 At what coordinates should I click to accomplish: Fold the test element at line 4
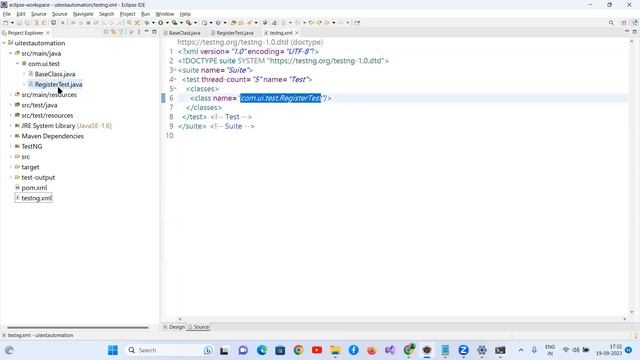coord(176,80)
